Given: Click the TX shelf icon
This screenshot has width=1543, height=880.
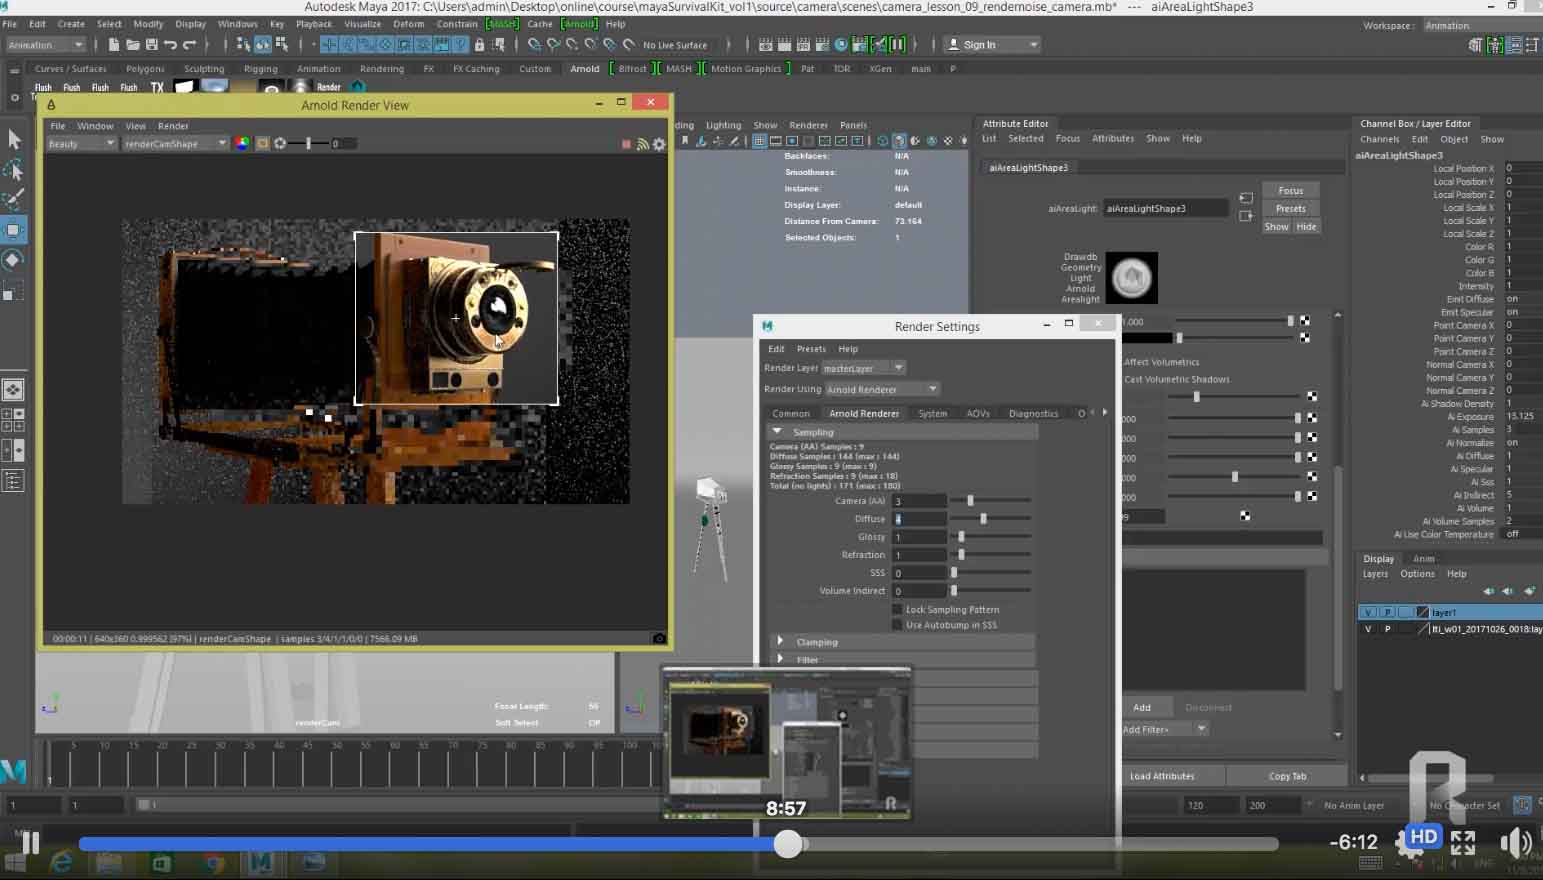Looking at the screenshot, I should point(157,87).
